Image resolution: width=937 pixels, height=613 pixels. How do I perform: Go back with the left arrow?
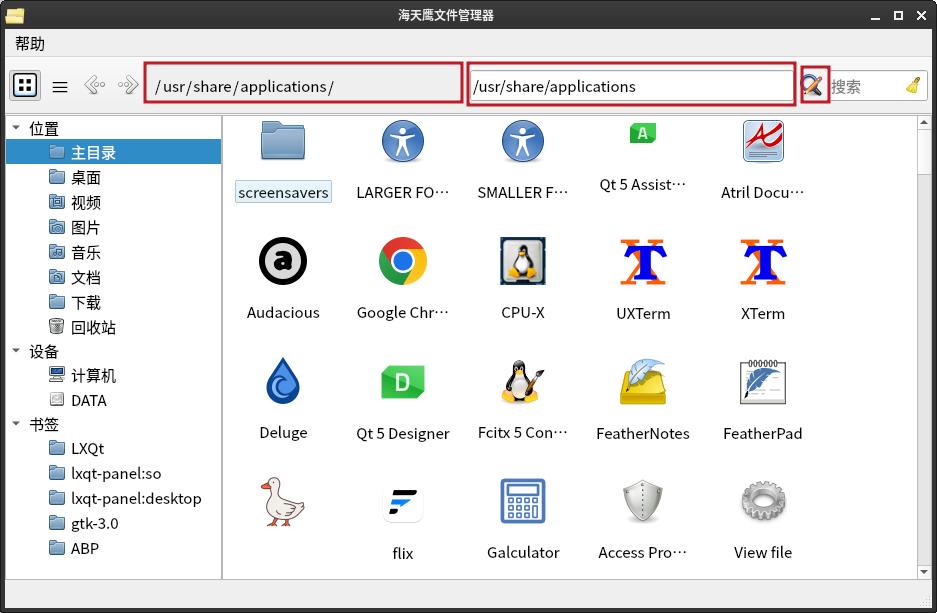tap(94, 85)
